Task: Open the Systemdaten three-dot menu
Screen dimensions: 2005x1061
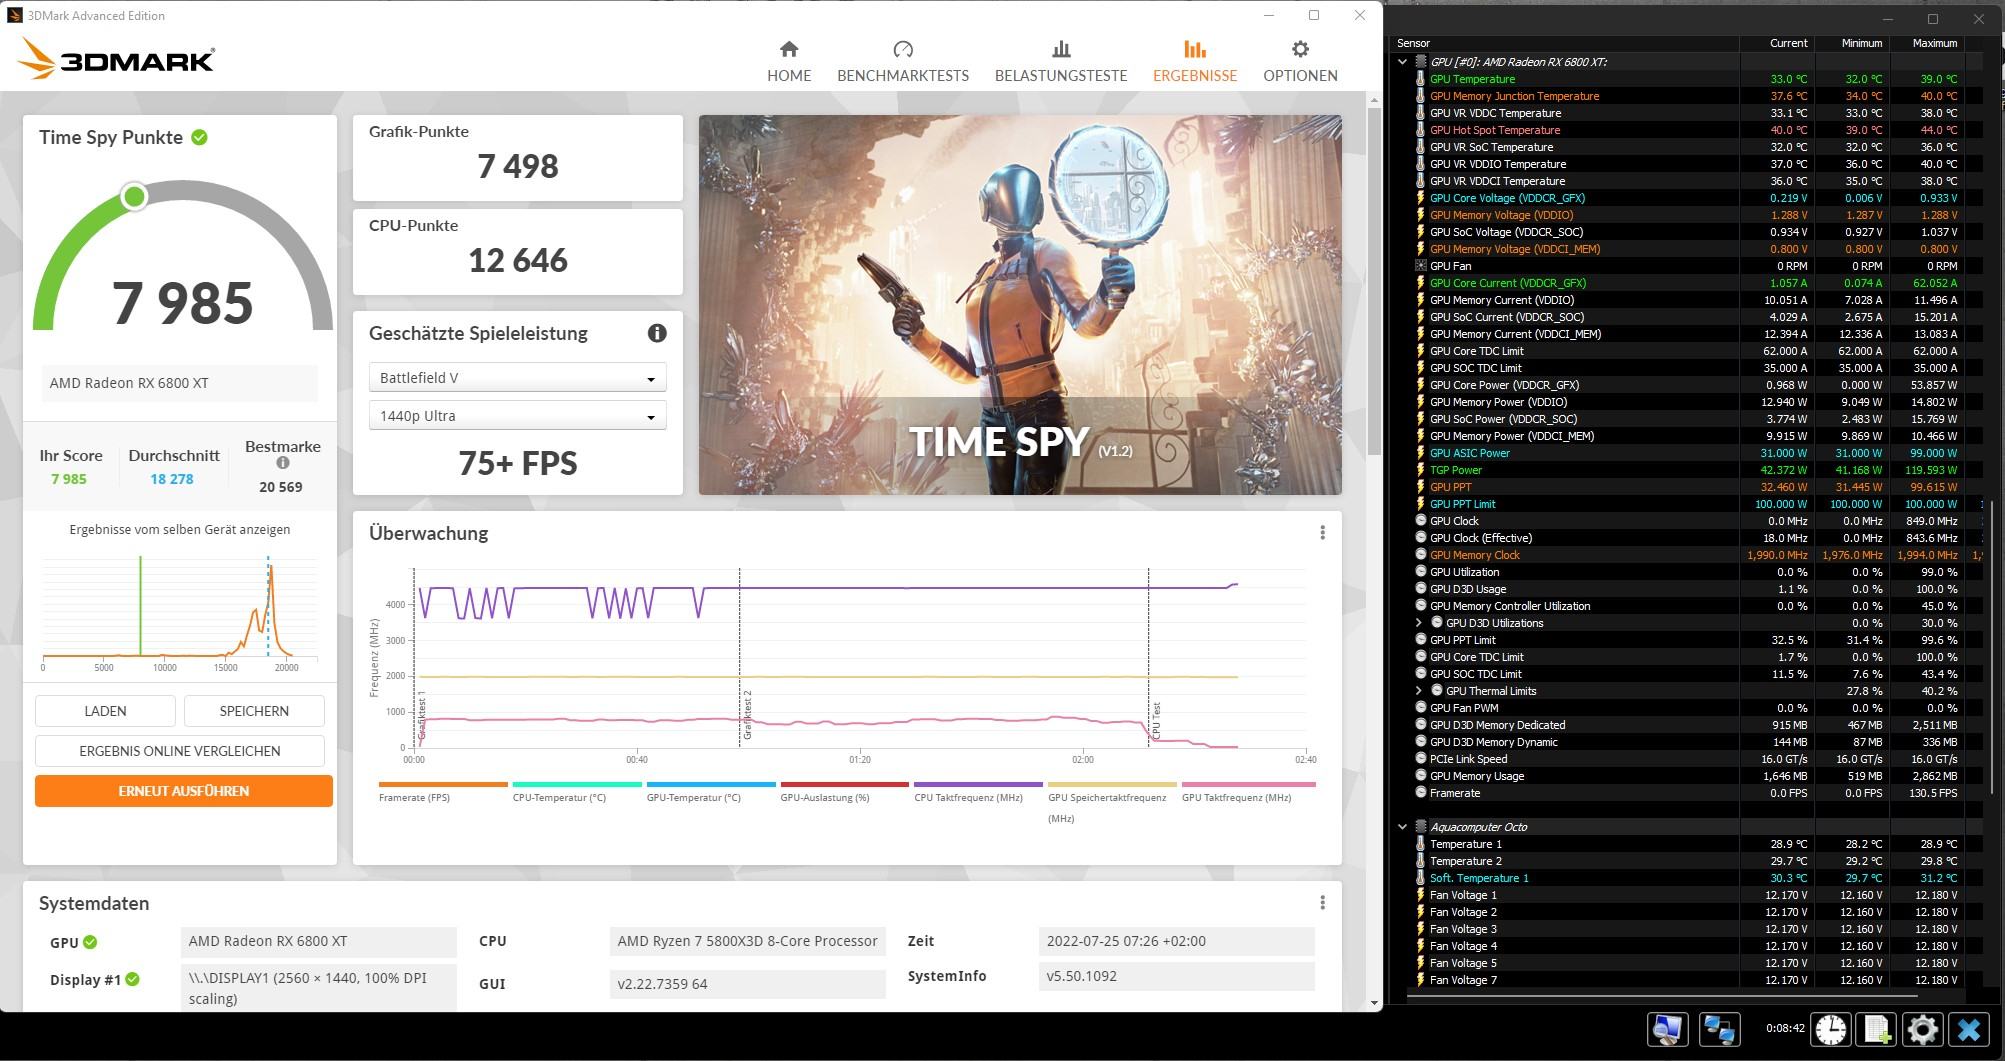Action: [x=1322, y=903]
